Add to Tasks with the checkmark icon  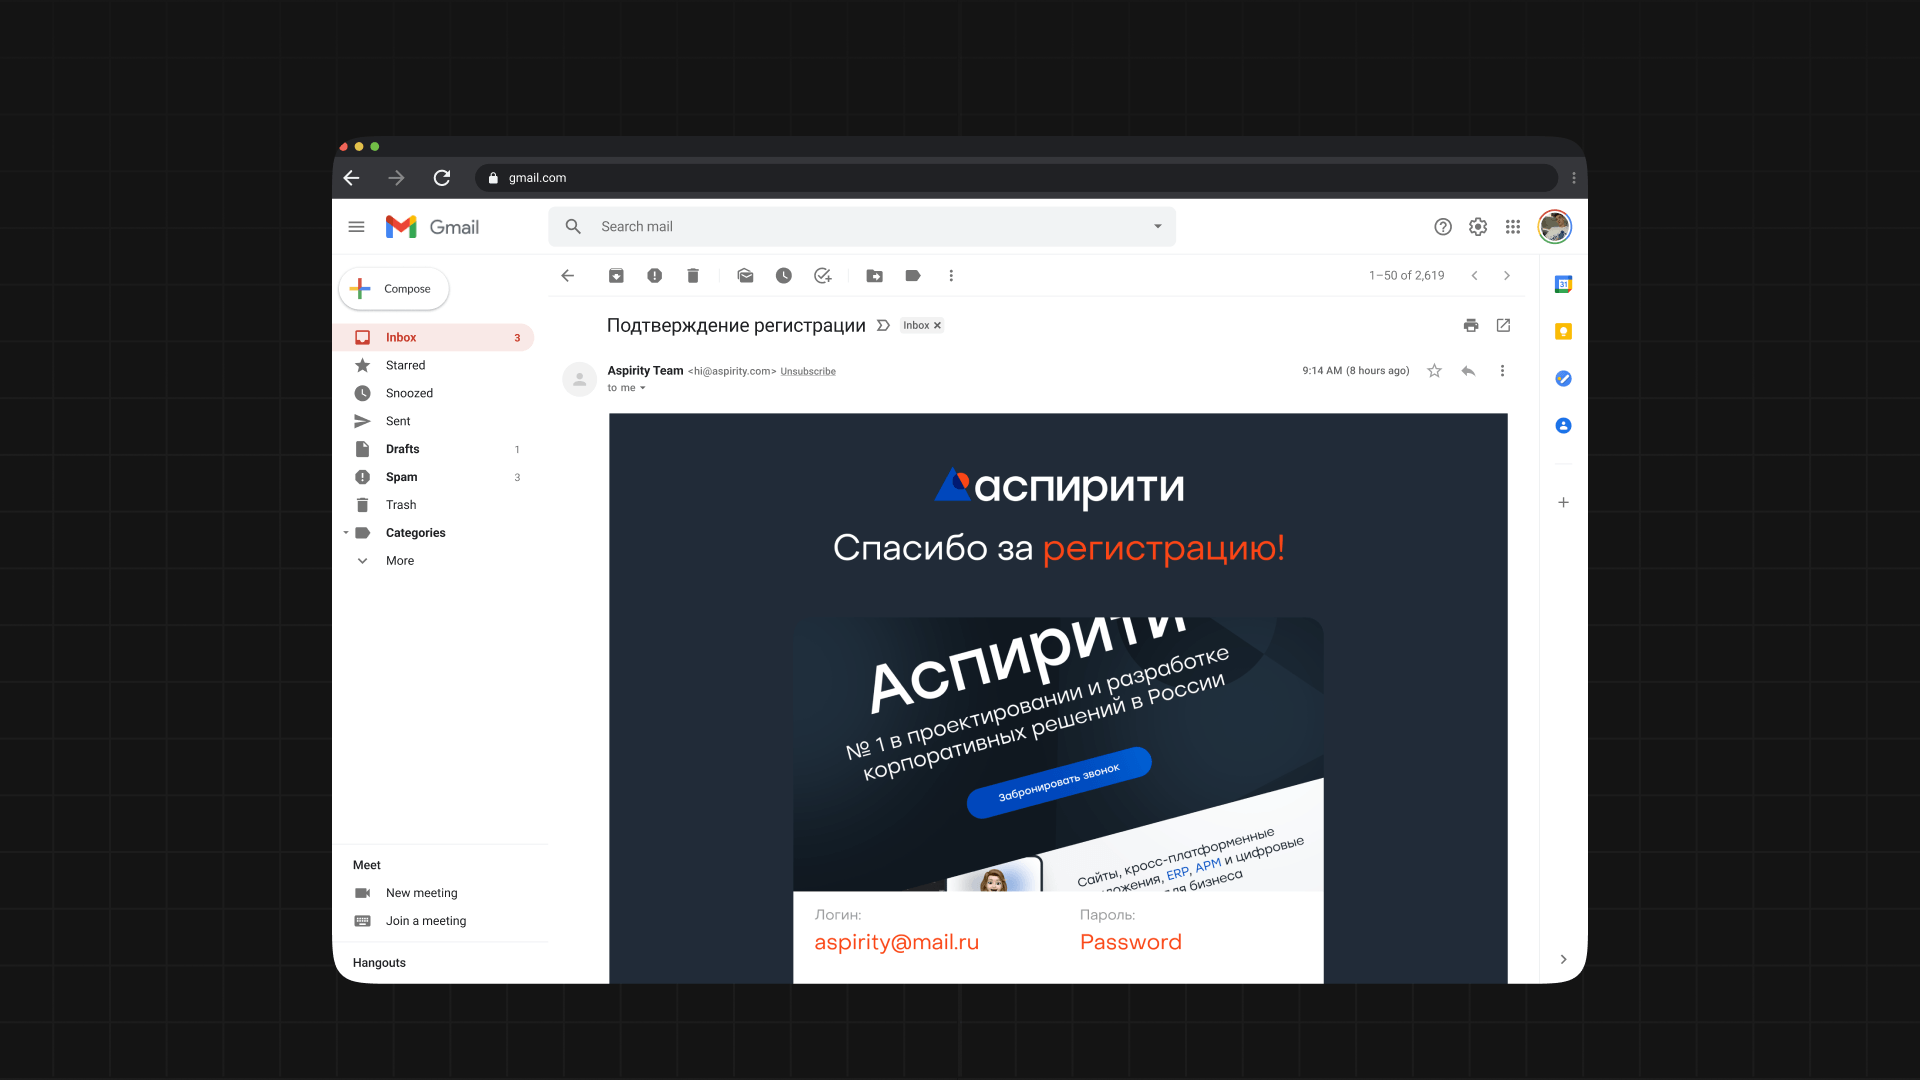coord(822,276)
